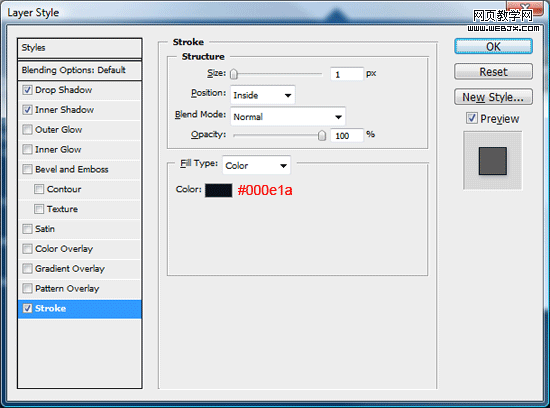Enable the Gradient Overlay checkbox
550x408 pixels.
point(27,269)
